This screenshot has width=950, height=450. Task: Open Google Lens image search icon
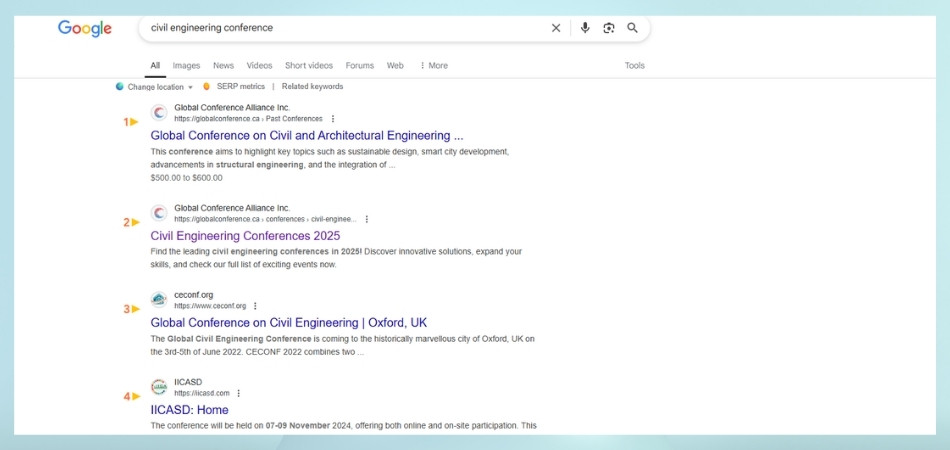(x=609, y=28)
